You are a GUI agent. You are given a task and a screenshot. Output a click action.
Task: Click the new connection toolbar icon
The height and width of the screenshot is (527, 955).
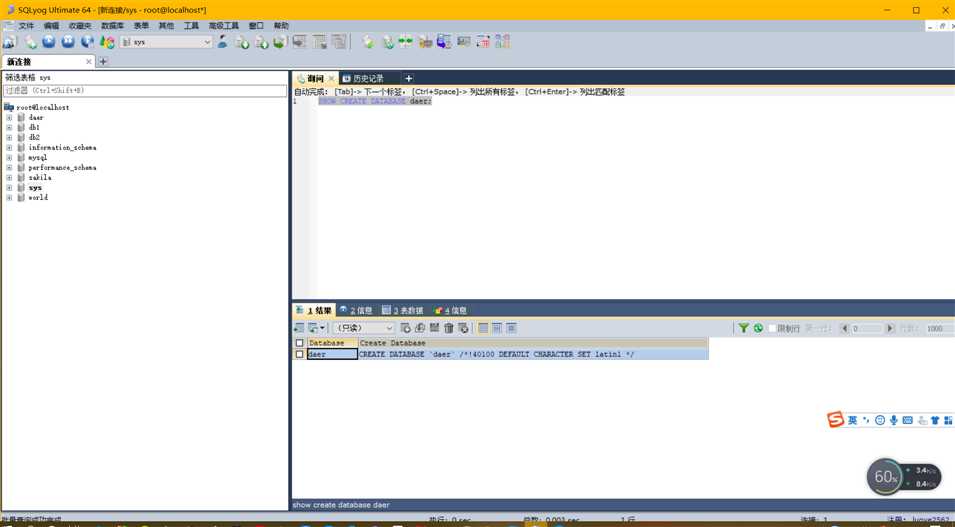pyautogui.click(x=10, y=41)
